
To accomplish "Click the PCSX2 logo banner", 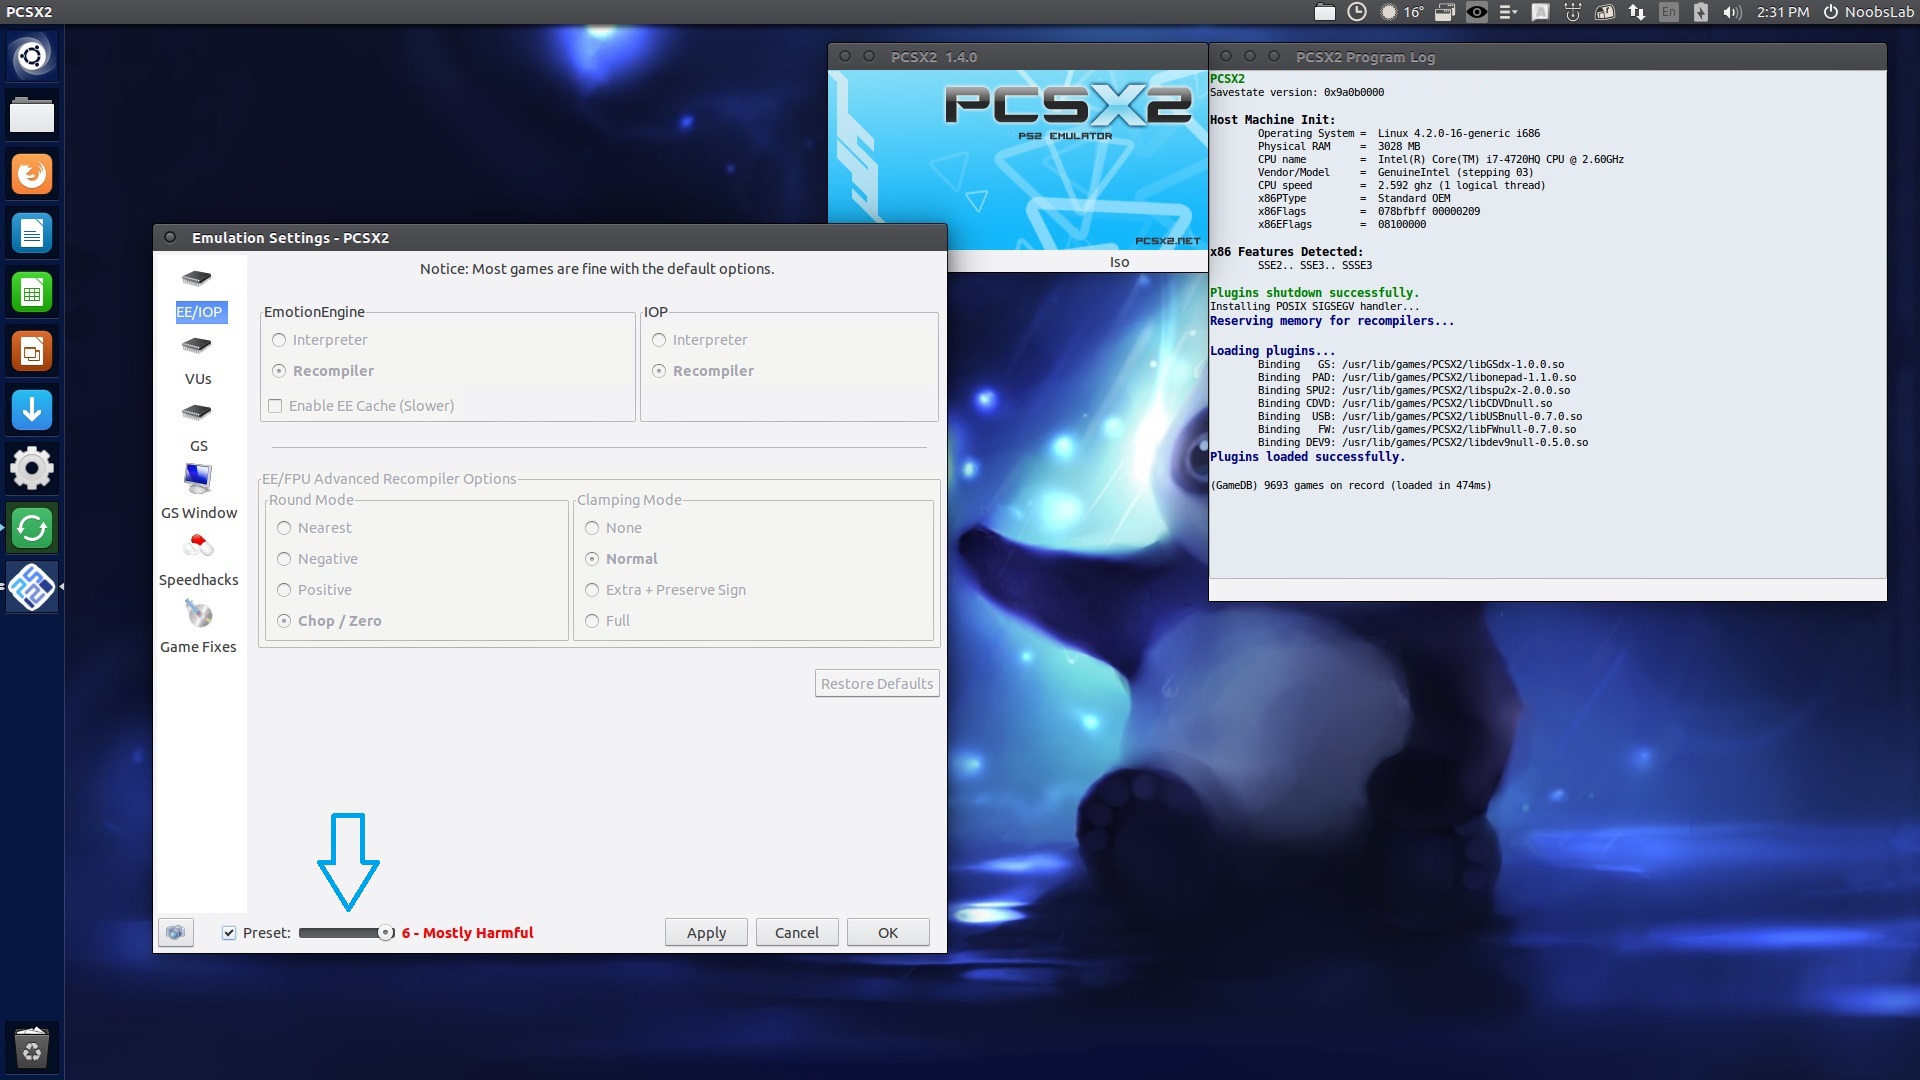I will [x=1018, y=160].
